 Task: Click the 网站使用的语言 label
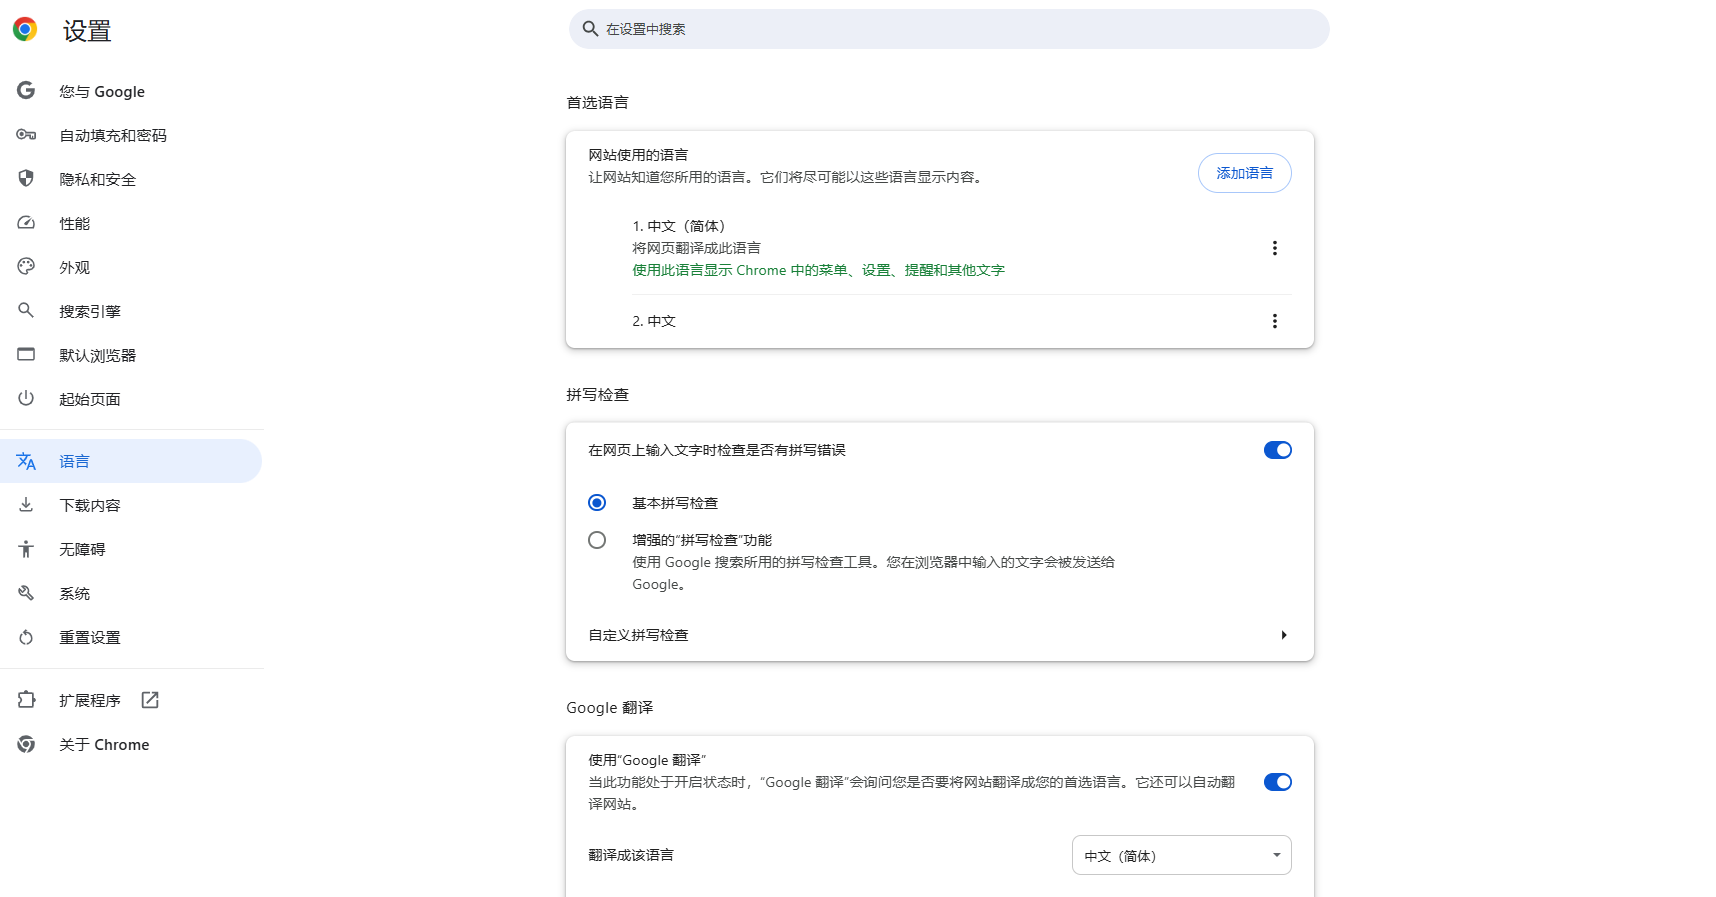[x=638, y=155]
